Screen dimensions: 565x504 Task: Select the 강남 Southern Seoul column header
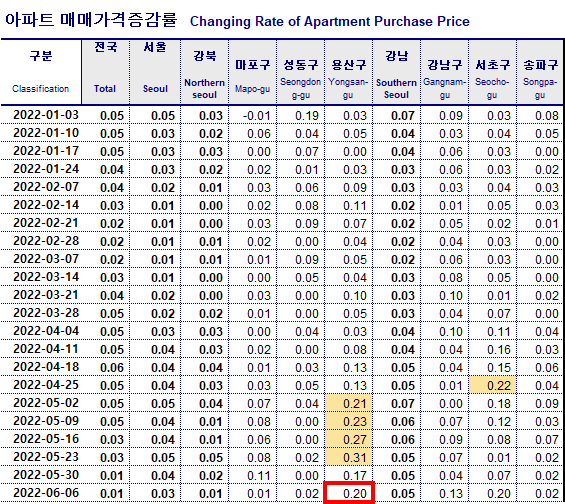click(x=396, y=72)
